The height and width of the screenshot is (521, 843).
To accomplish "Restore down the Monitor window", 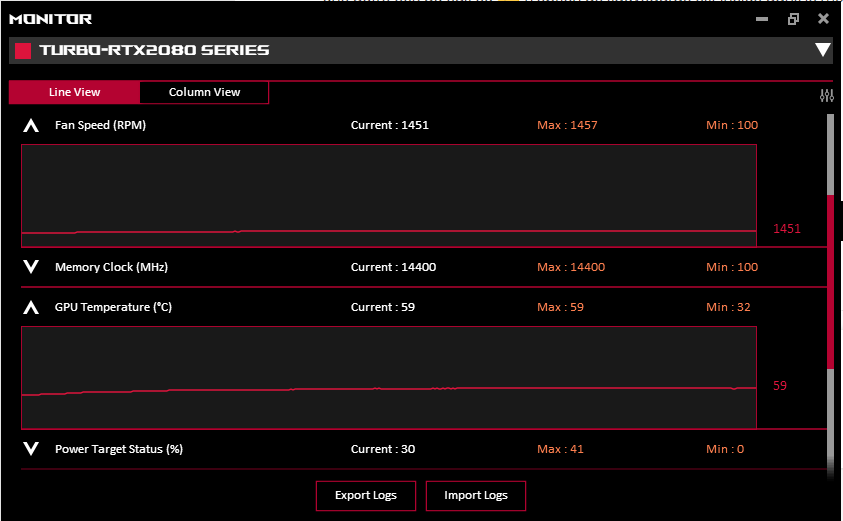I will coord(794,18).
